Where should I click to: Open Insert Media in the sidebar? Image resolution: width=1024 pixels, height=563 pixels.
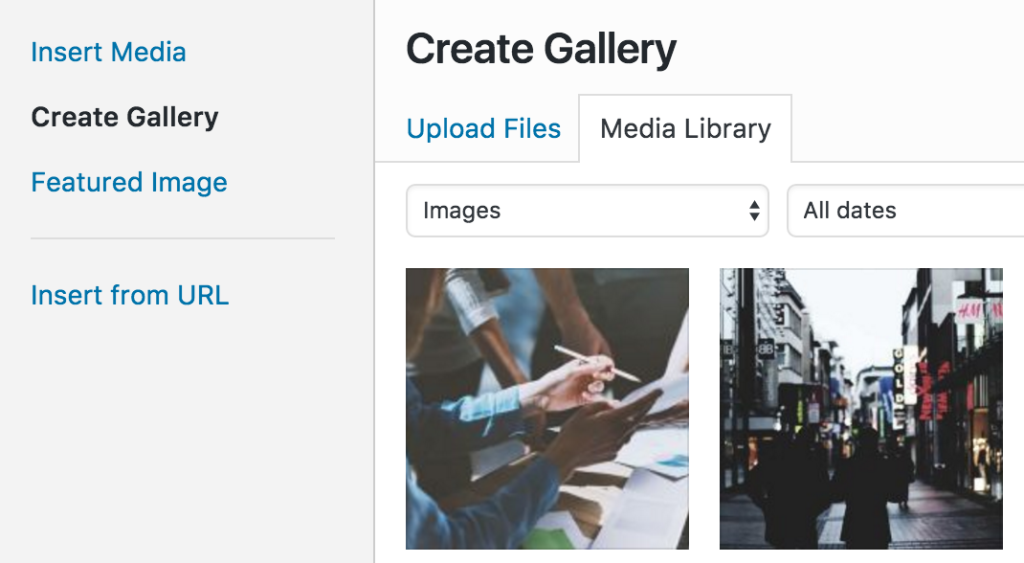(x=108, y=52)
